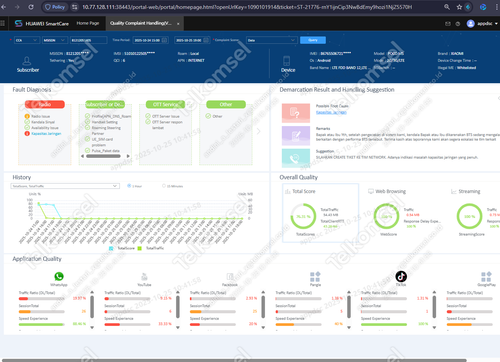Click the clock icon beside the mail icon
The width and height of the screenshot is (500, 362).
pyautogui.click(x=458, y=24)
